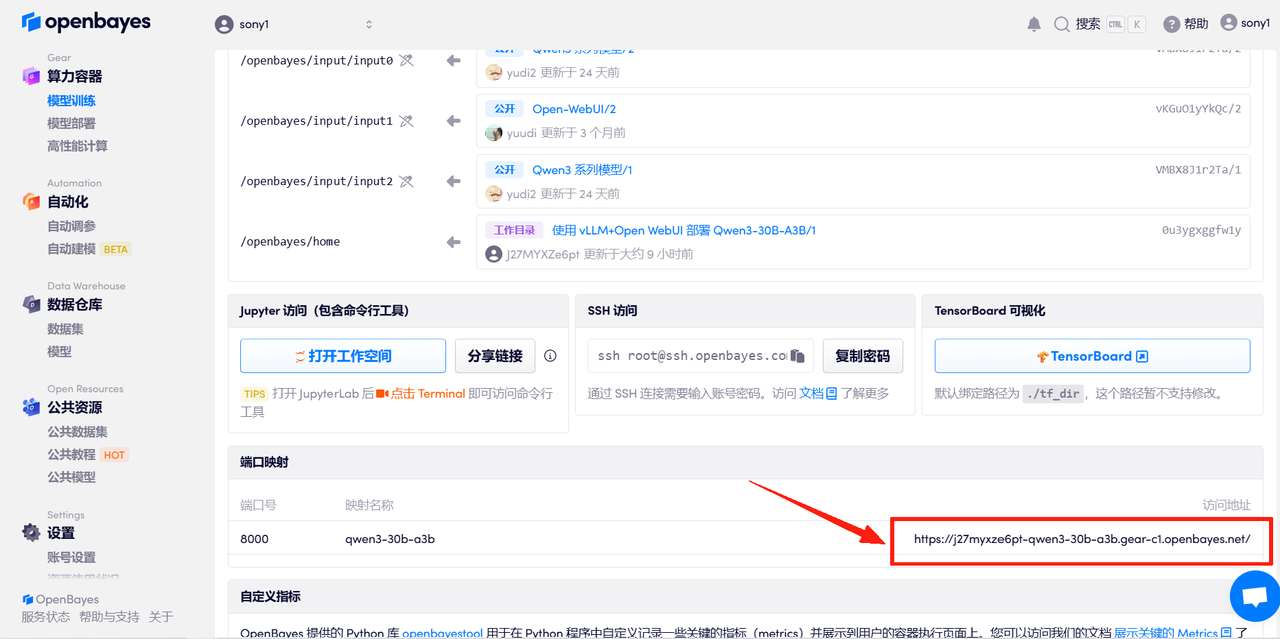The height and width of the screenshot is (639, 1280).
Task: Open the 设置 gear icon
Action: tap(29, 533)
